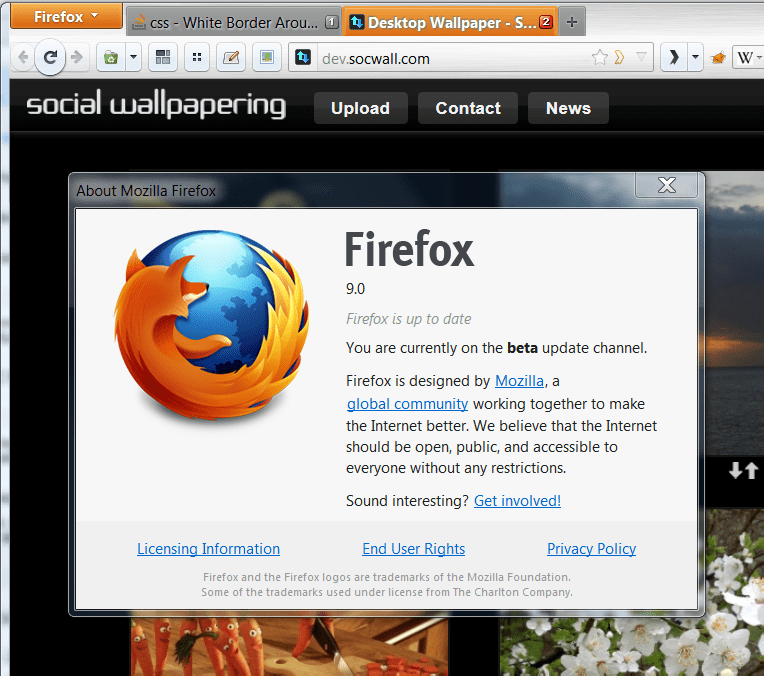Open the News page
Image resolution: width=764 pixels, height=676 pixels.
click(x=568, y=108)
